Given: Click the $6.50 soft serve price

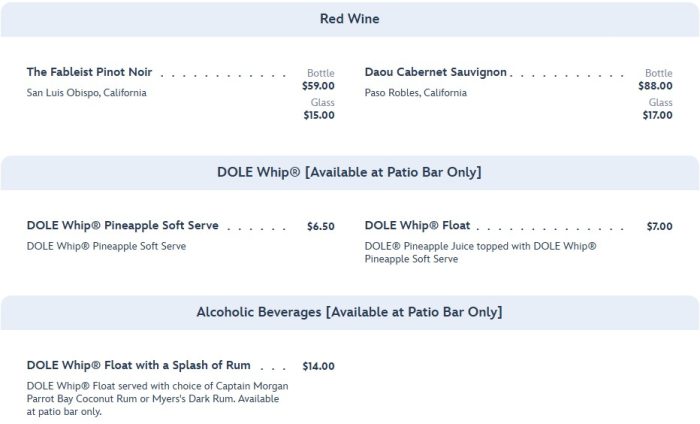Looking at the screenshot, I should click(320, 227).
